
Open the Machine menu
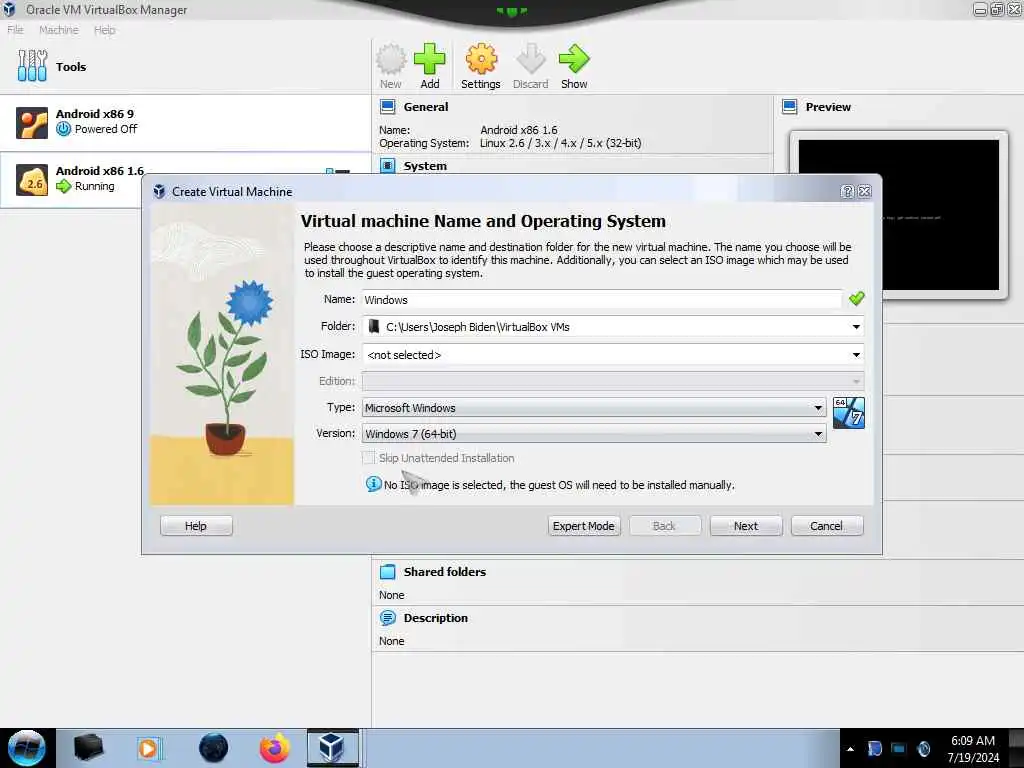point(59,29)
